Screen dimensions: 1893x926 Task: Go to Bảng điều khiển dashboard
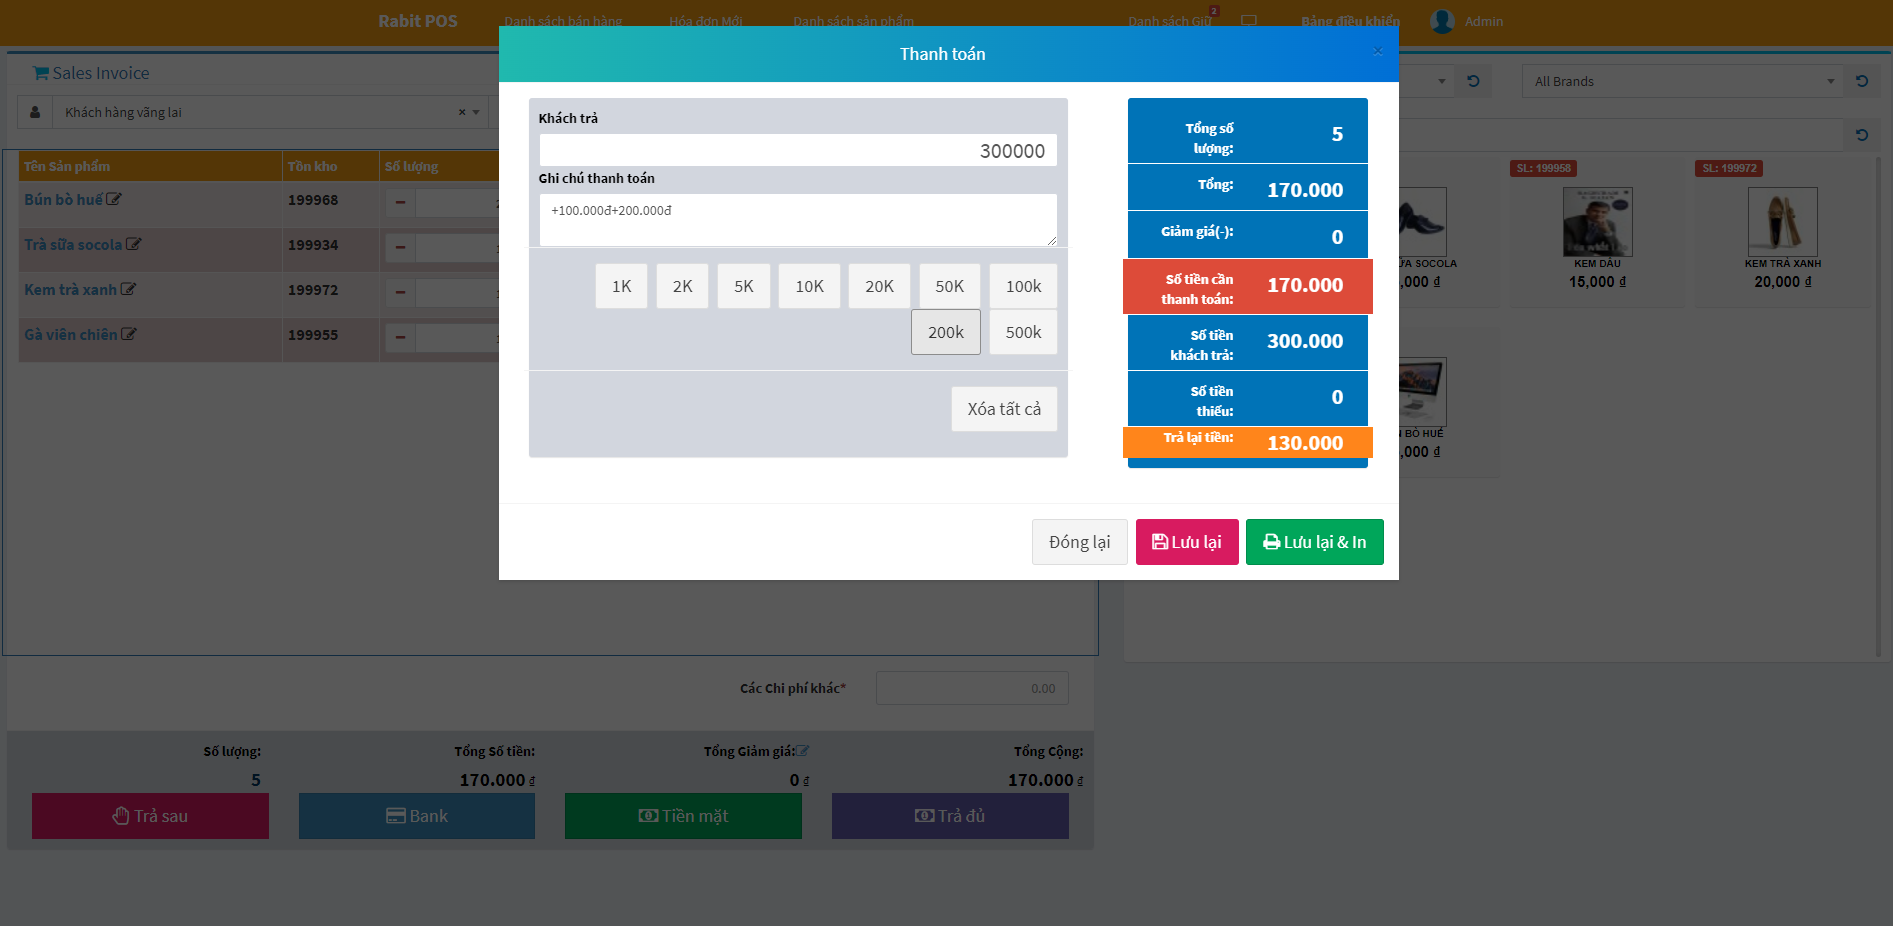(1350, 21)
